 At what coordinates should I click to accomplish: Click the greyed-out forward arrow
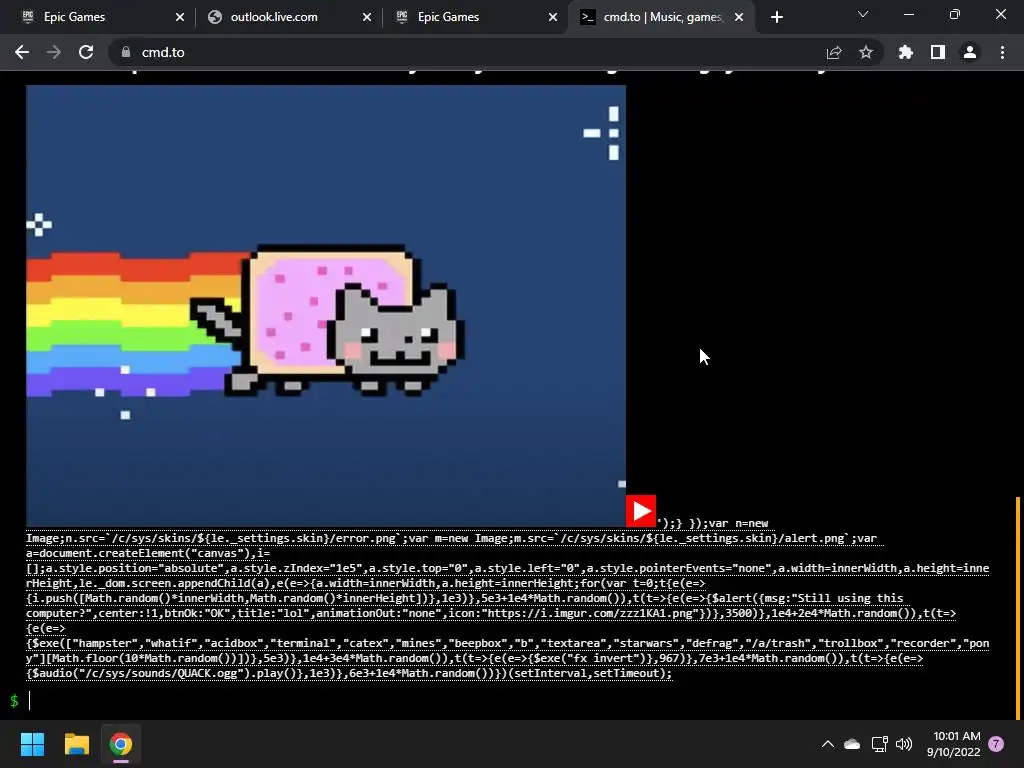[54, 52]
